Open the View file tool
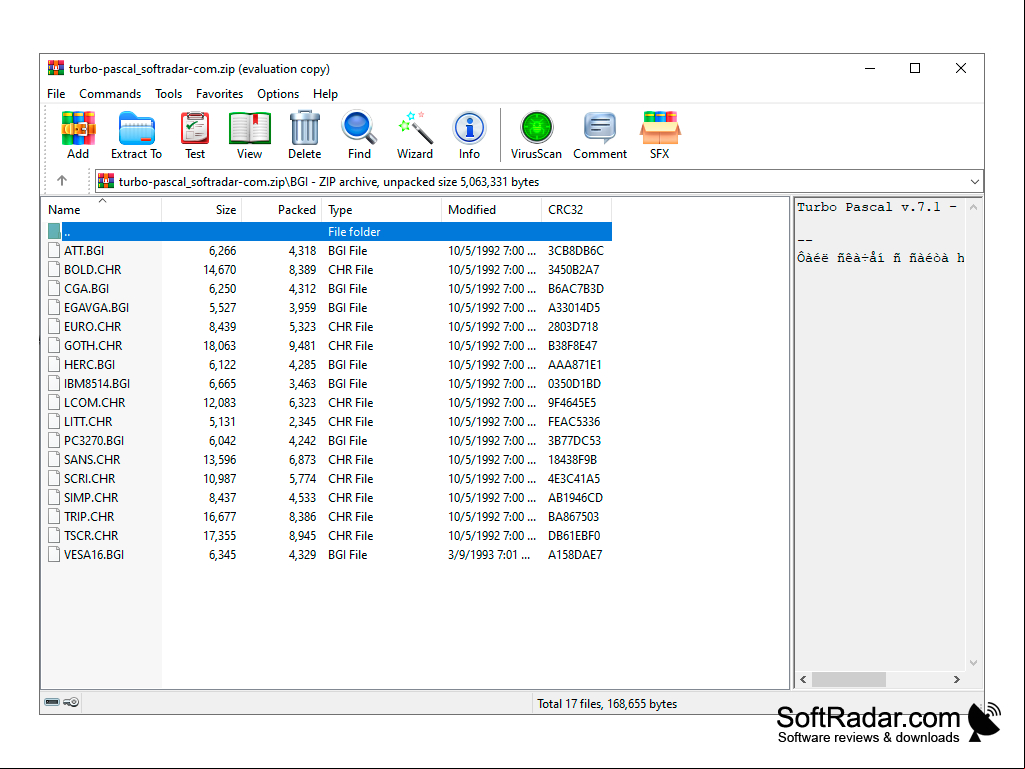 (x=249, y=135)
